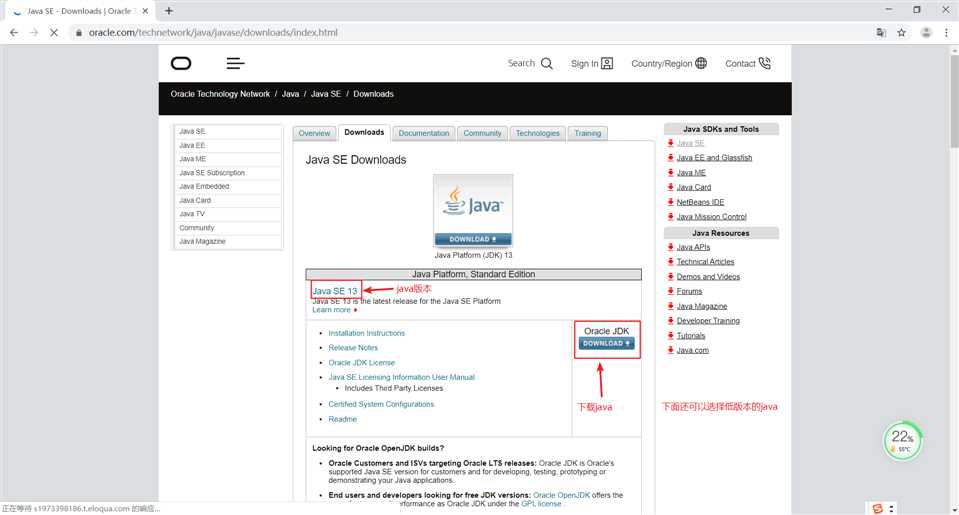This screenshot has height=515, width=959.
Task: Click the Oracle OpenJDK link
Action: tap(561, 495)
